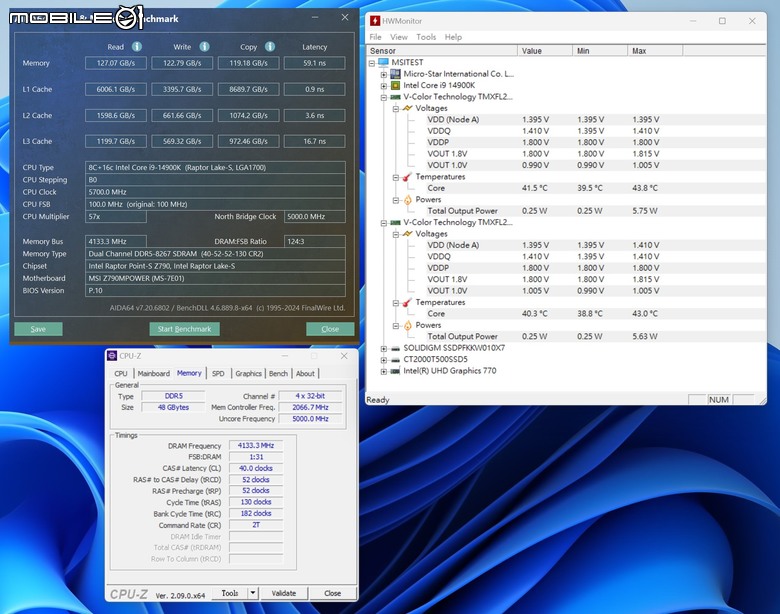Open the Tools dropdown arrow in CPU-Z
The height and width of the screenshot is (614, 780).
(x=253, y=593)
